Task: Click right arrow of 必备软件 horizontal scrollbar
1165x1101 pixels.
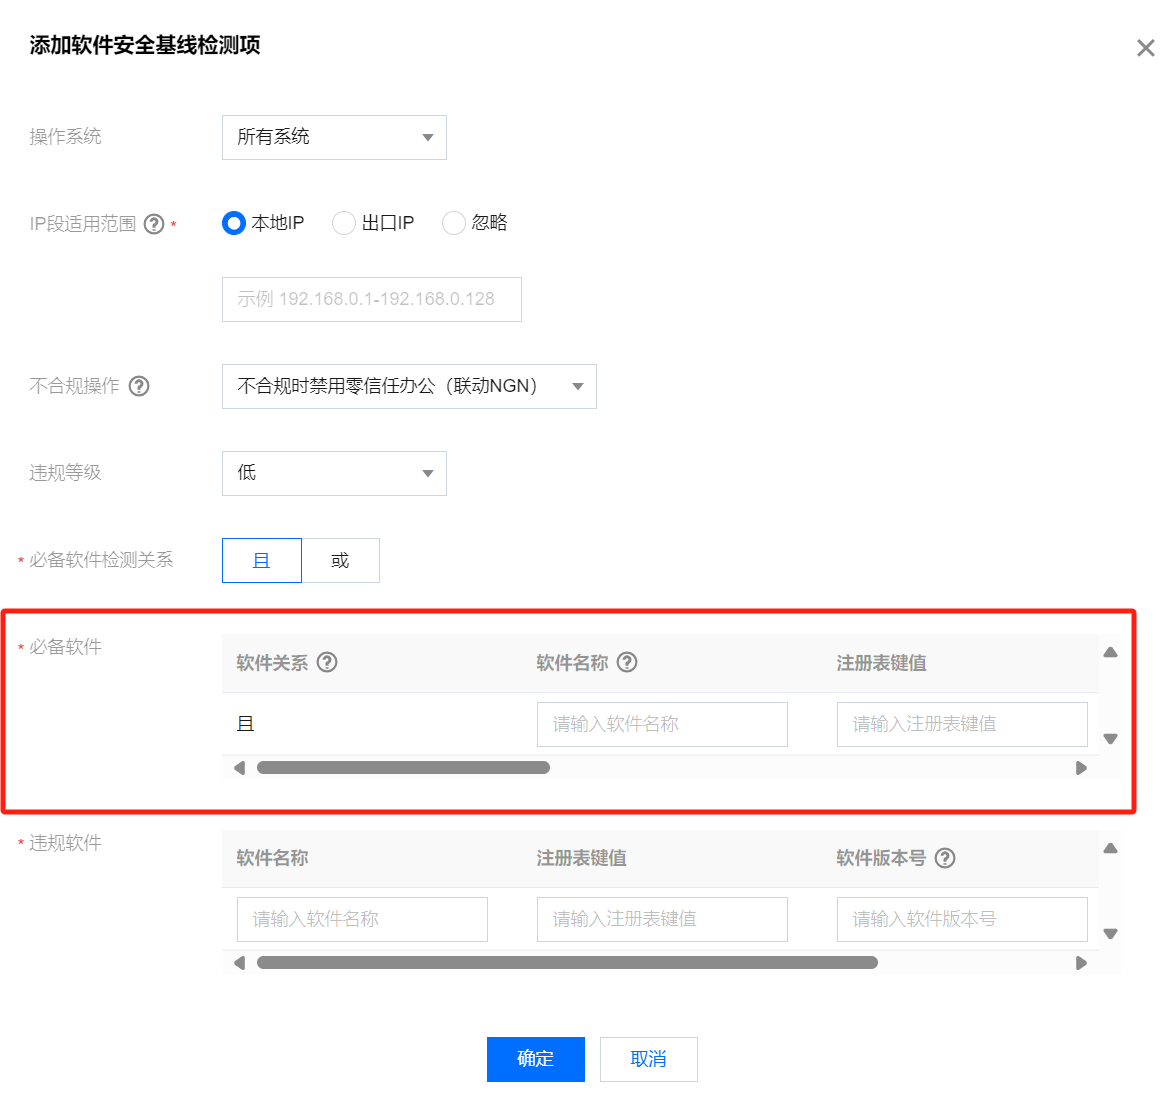Action: 1081,767
